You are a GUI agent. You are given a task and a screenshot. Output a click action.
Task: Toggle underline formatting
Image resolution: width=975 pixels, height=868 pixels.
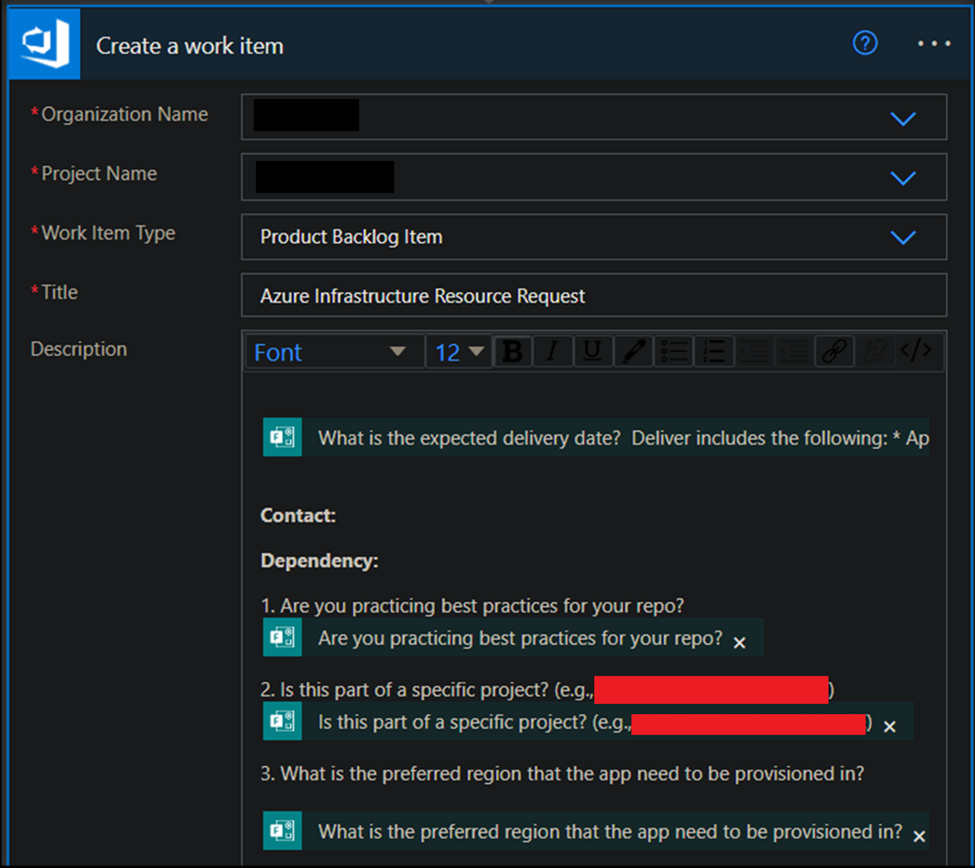coord(592,351)
